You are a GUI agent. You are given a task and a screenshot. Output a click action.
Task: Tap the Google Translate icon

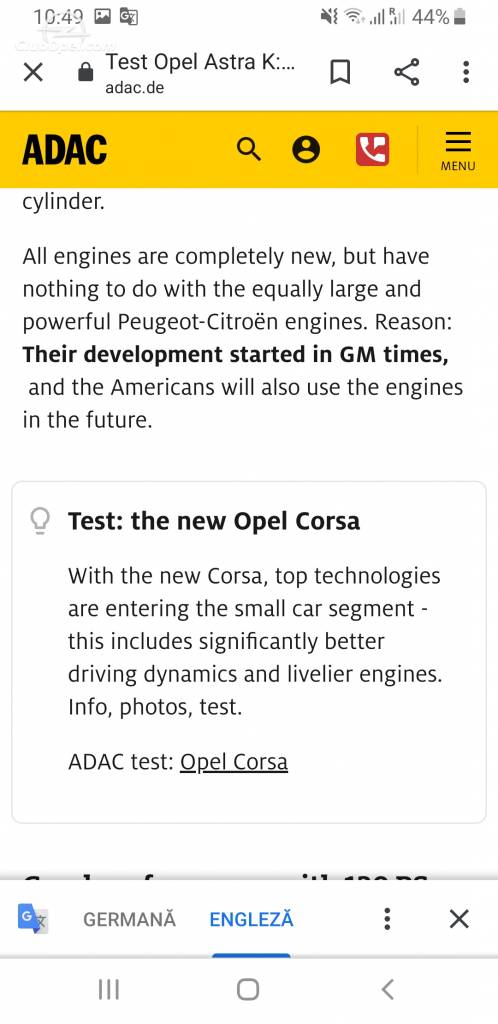(x=32, y=919)
